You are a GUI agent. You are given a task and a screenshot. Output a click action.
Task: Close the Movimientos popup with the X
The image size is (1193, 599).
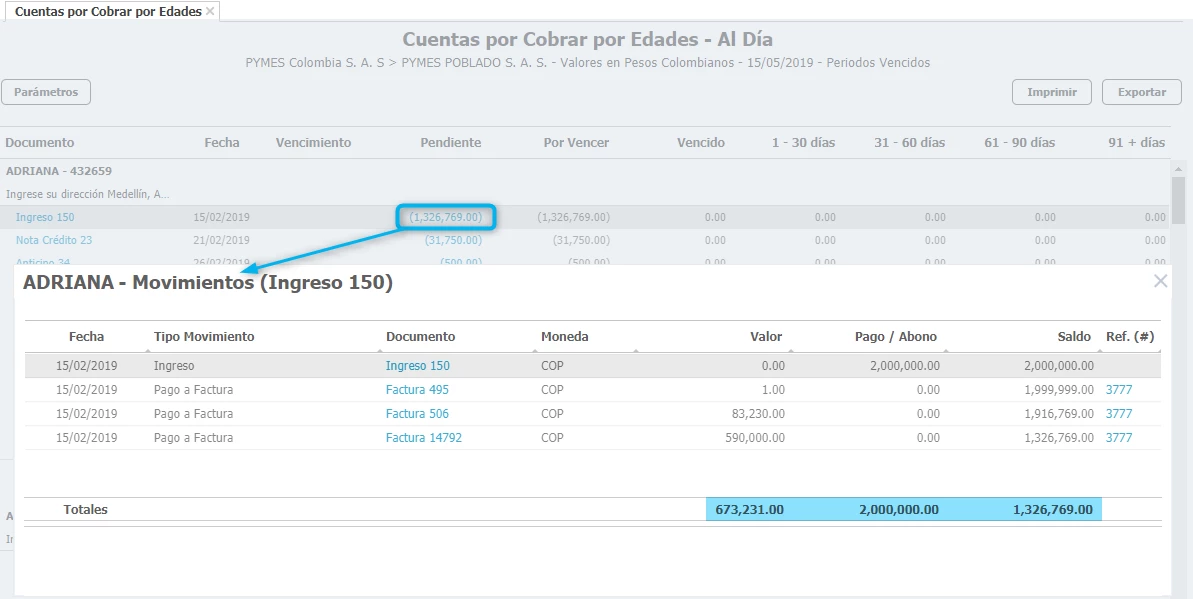click(1160, 281)
